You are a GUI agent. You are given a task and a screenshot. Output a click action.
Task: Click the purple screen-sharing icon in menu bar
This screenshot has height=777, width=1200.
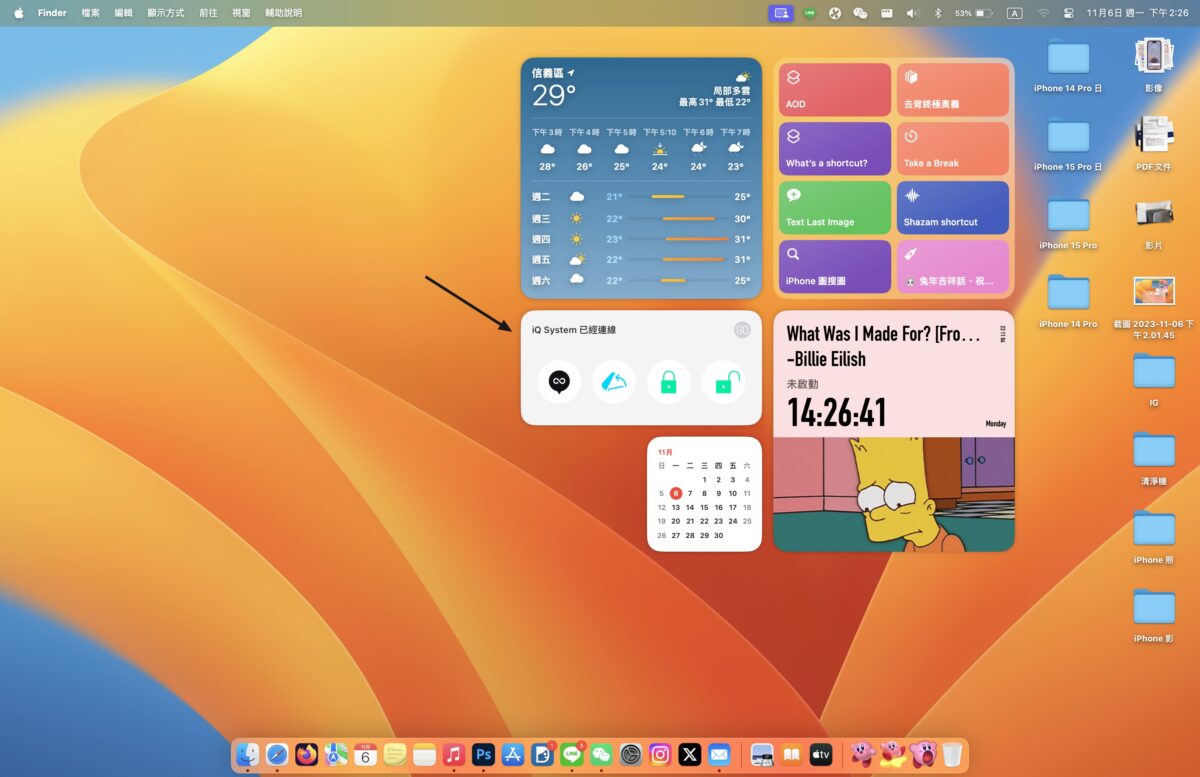pos(781,13)
